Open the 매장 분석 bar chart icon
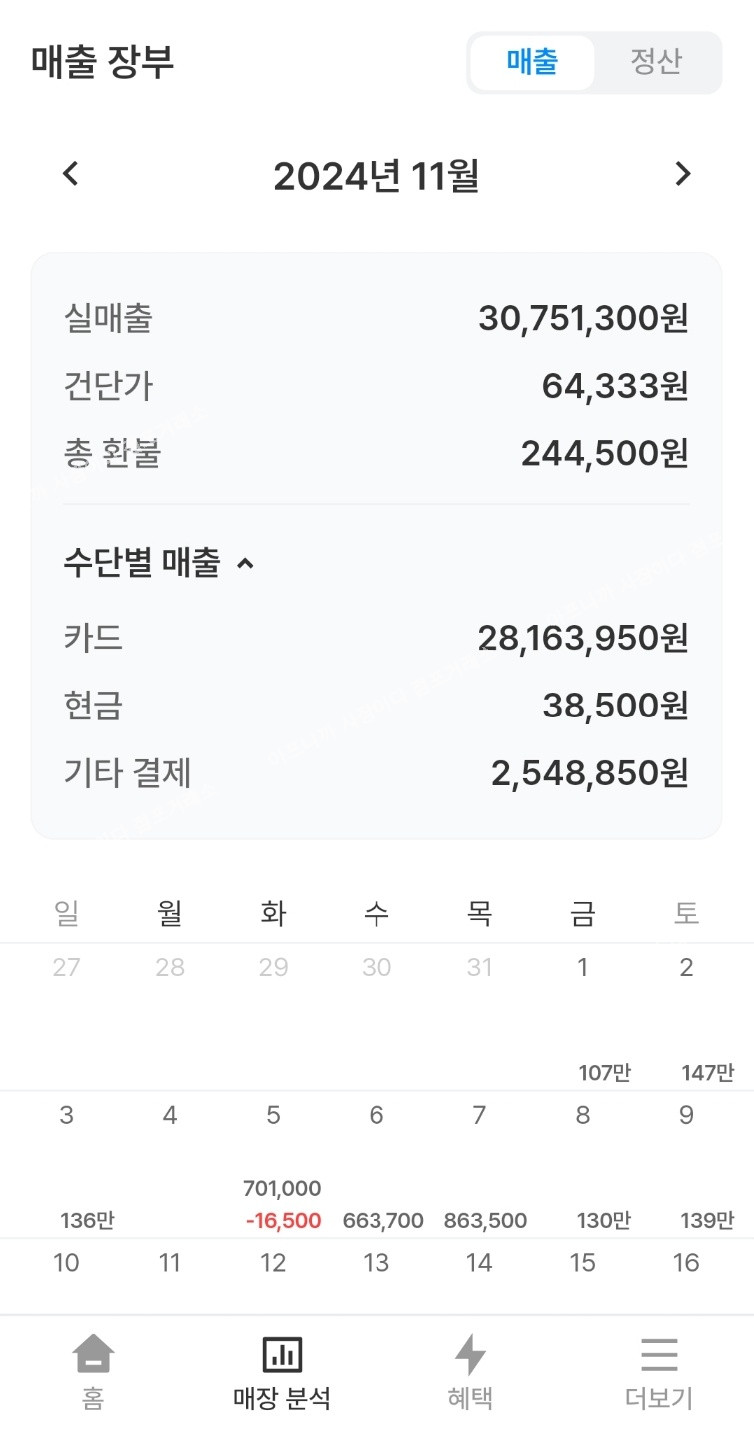 tap(282, 1356)
